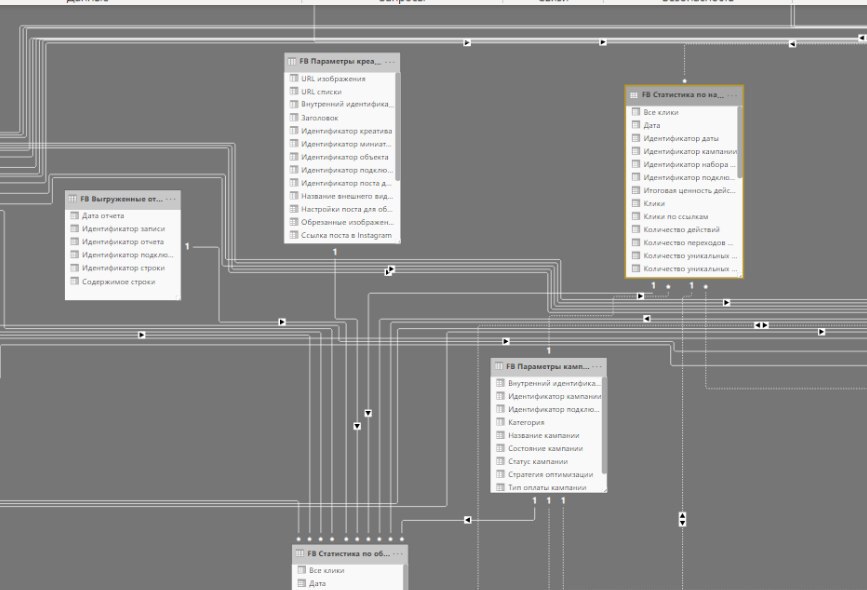
Task: Select FB Выгруженные от table header
Action: pos(123,199)
